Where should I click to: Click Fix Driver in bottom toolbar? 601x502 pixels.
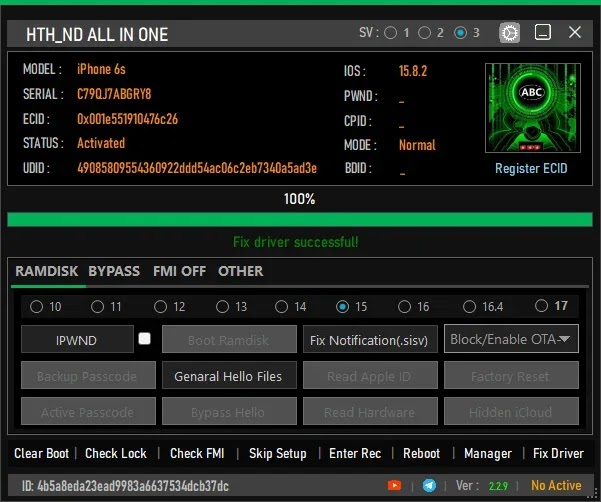pyautogui.click(x=558, y=453)
